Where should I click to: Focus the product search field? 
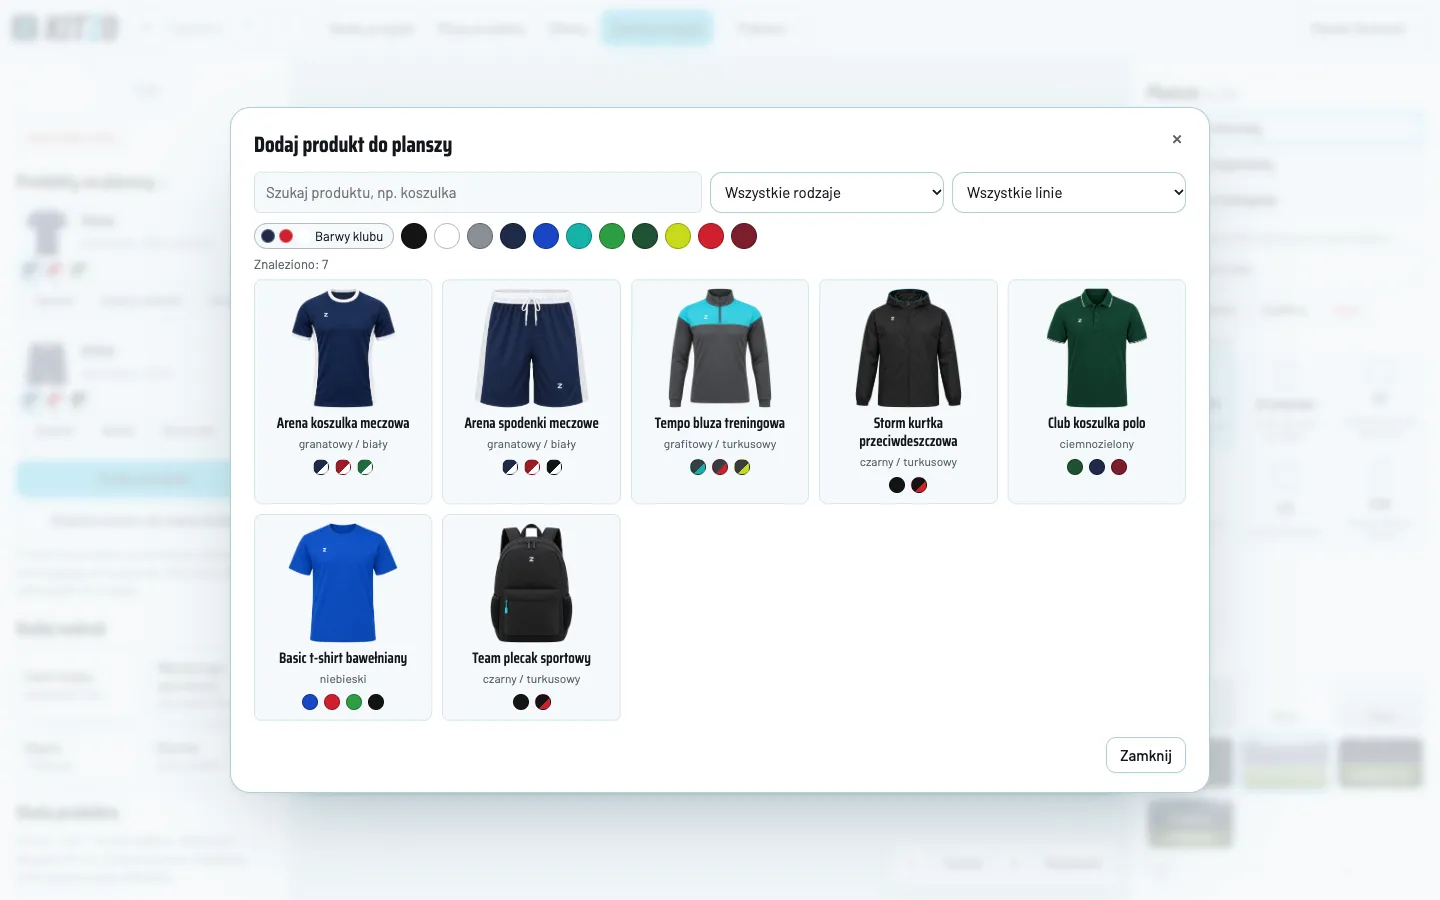click(x=478, y=193)
